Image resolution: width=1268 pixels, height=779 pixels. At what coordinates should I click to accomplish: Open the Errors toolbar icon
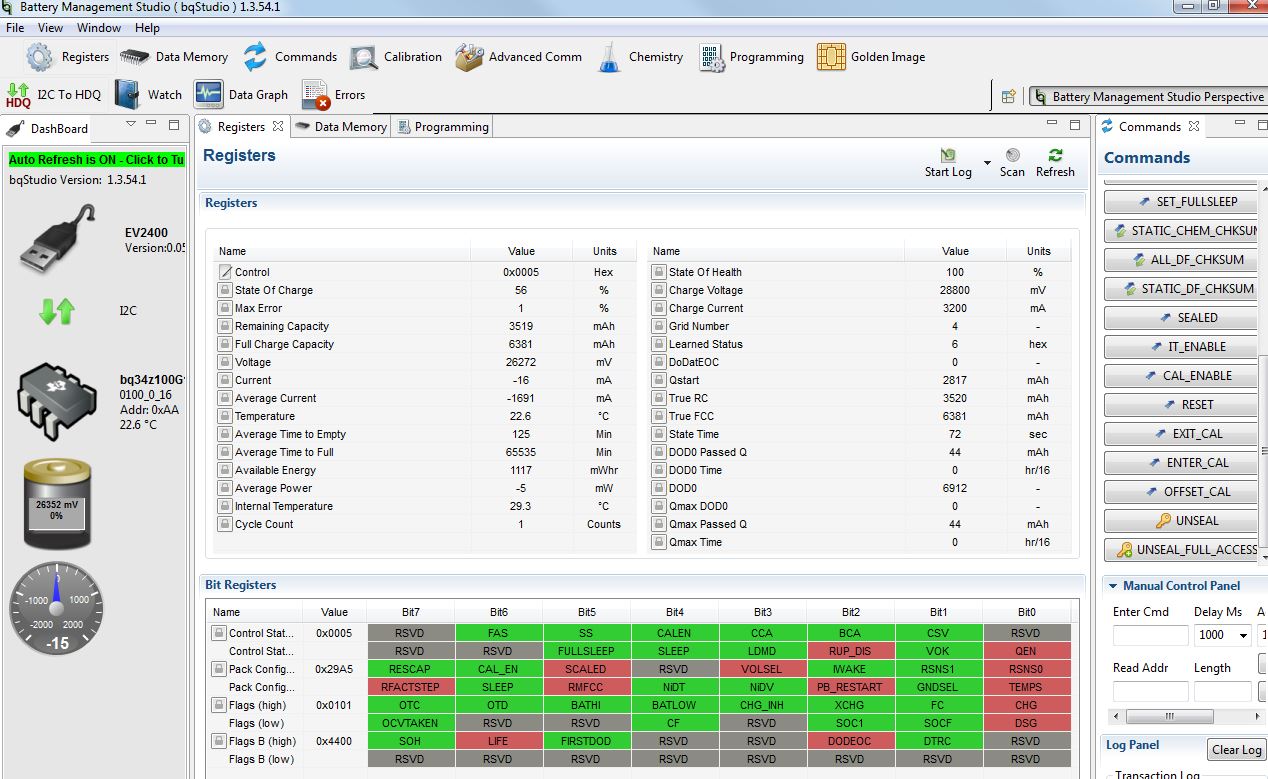coord(315,95)
